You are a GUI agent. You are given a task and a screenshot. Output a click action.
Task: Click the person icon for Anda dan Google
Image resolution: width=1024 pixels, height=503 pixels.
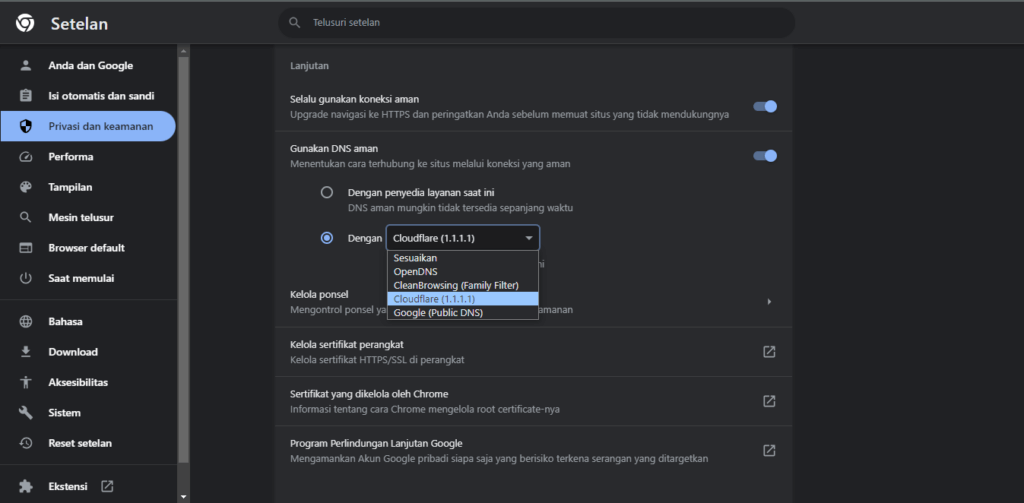click(25, 65)
